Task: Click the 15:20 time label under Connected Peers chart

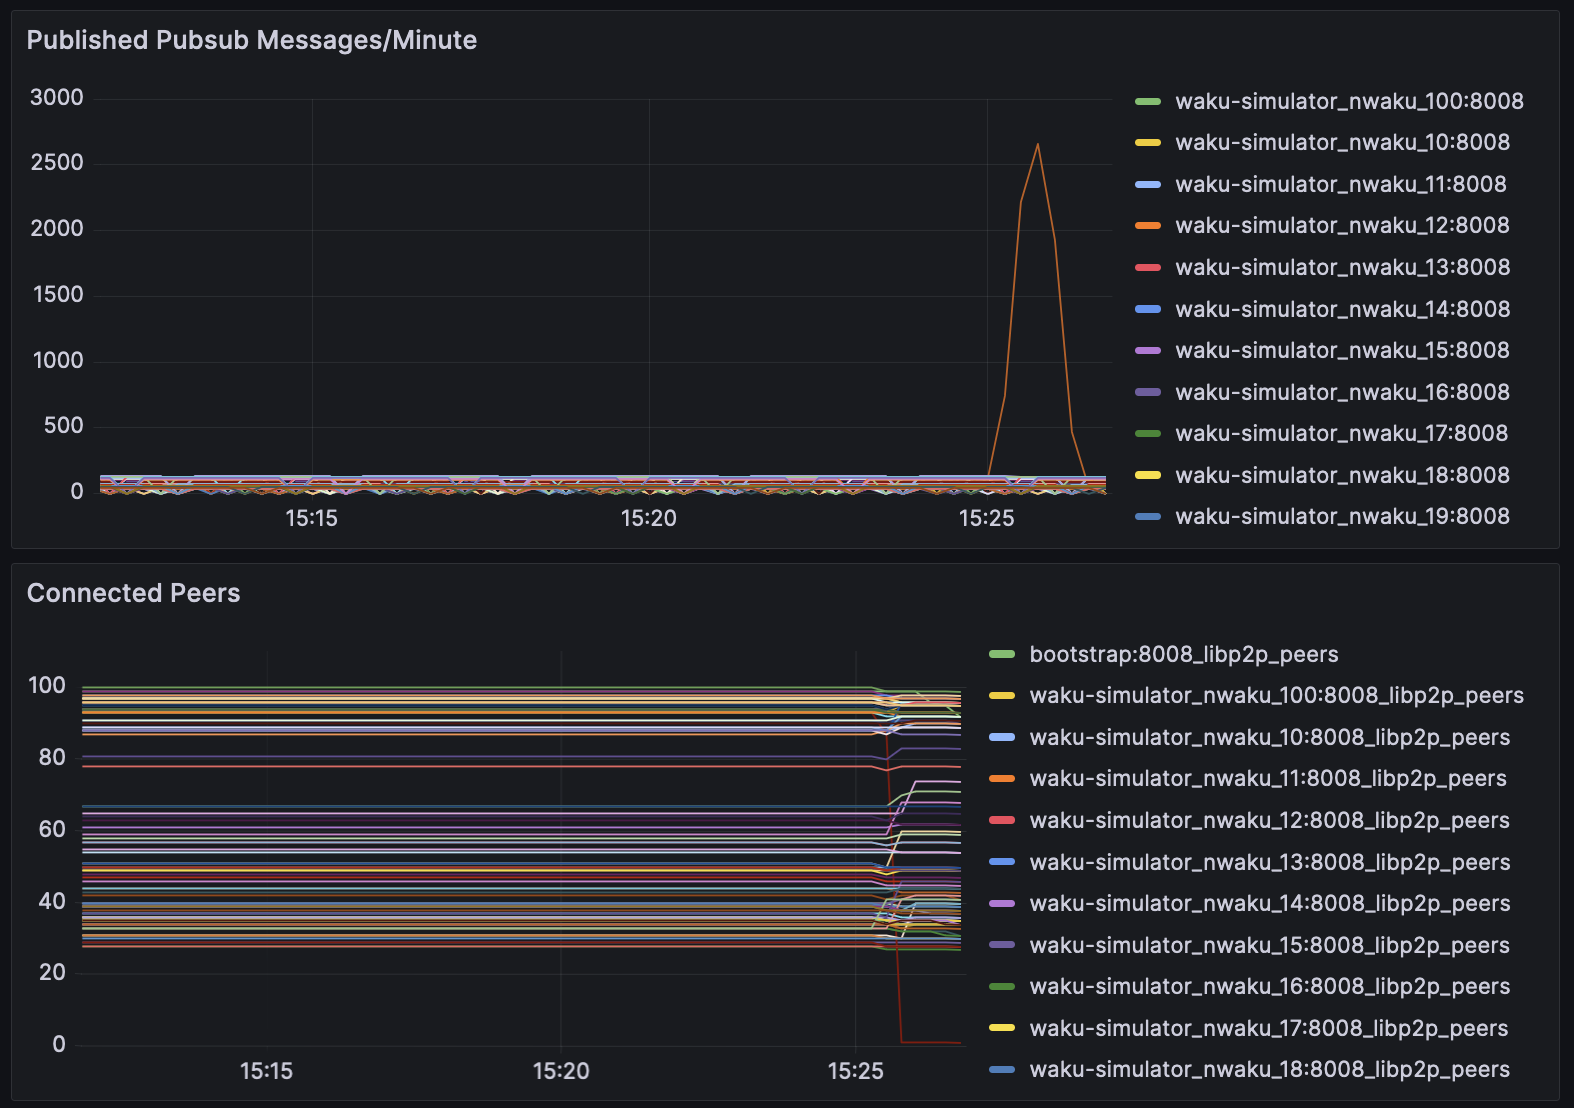Action: [561, 1071]
